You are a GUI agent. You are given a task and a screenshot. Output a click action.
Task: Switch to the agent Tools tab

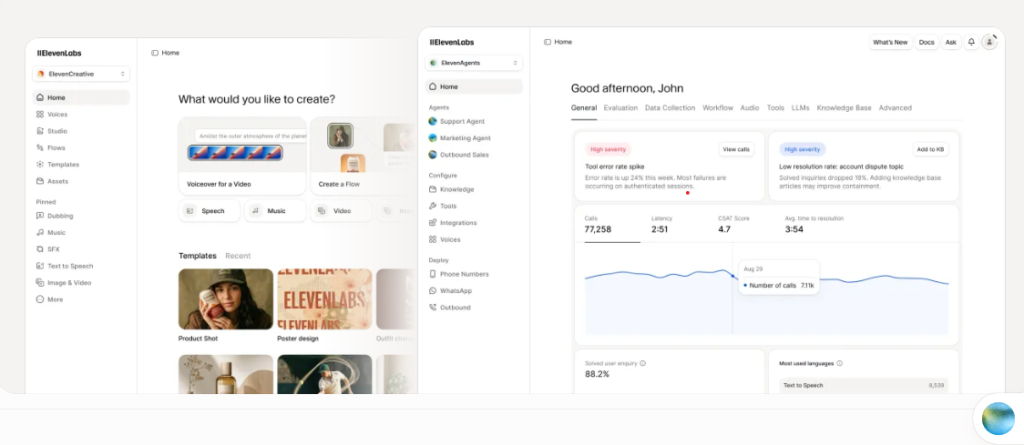(775, 108)
